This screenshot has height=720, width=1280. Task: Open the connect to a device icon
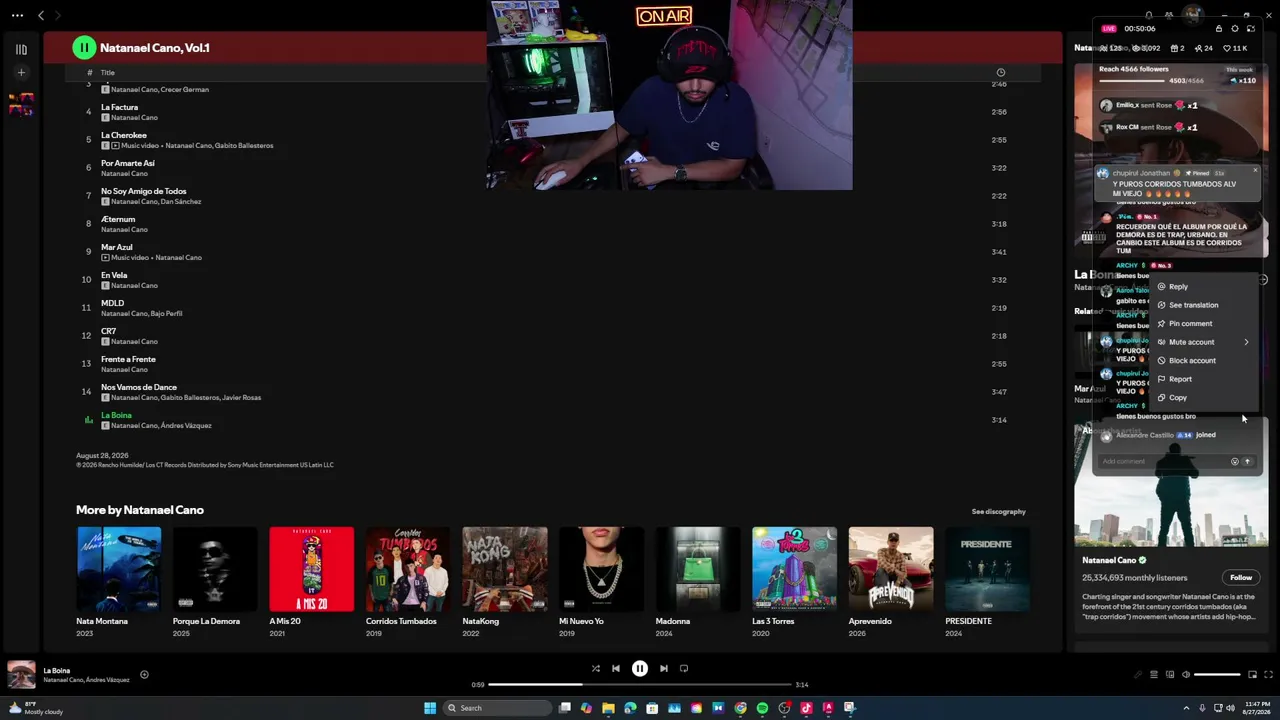[1170, 675]
